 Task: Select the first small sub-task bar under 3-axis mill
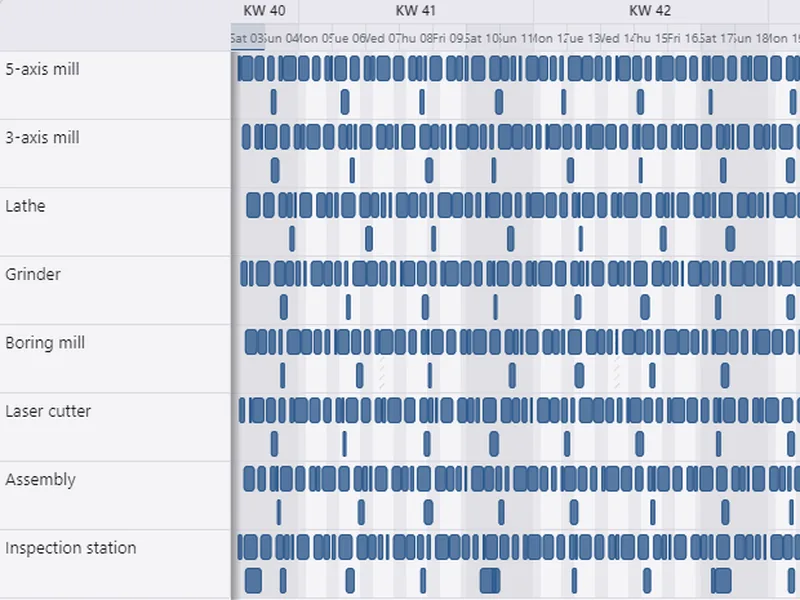275,170
